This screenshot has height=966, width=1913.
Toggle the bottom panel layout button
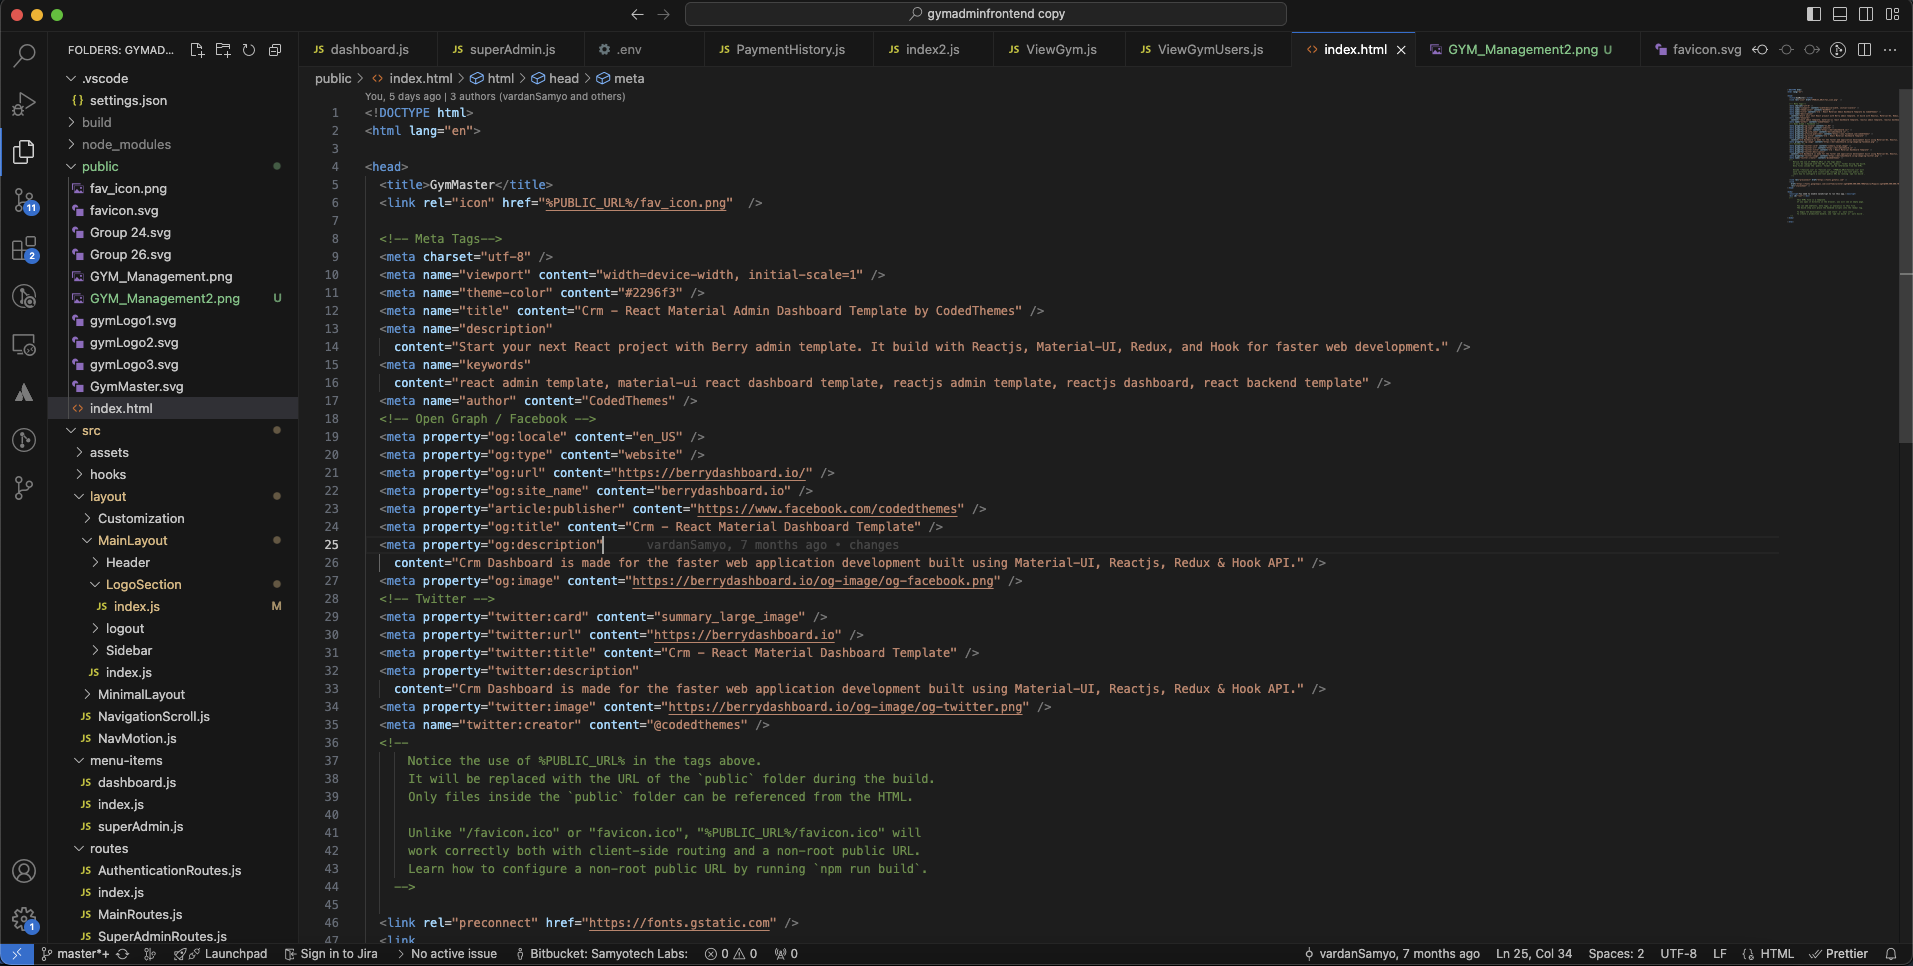1840,14
